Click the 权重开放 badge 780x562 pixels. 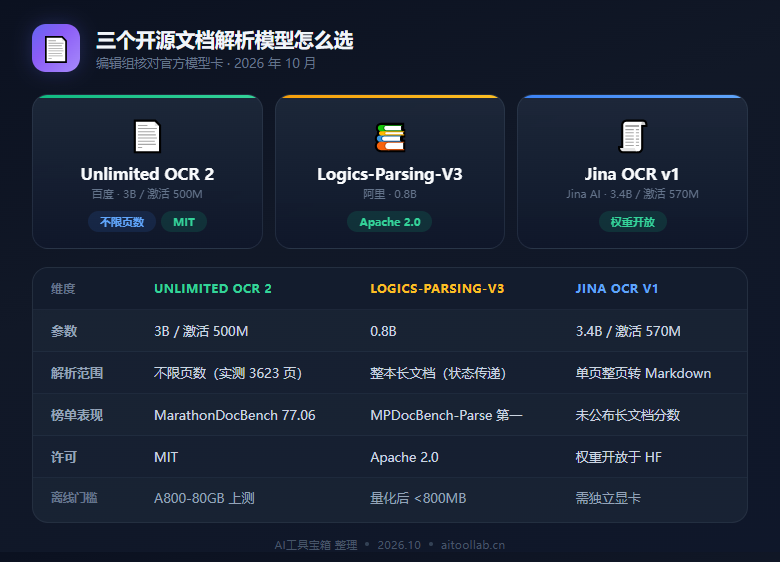click(x=632, y=222)
